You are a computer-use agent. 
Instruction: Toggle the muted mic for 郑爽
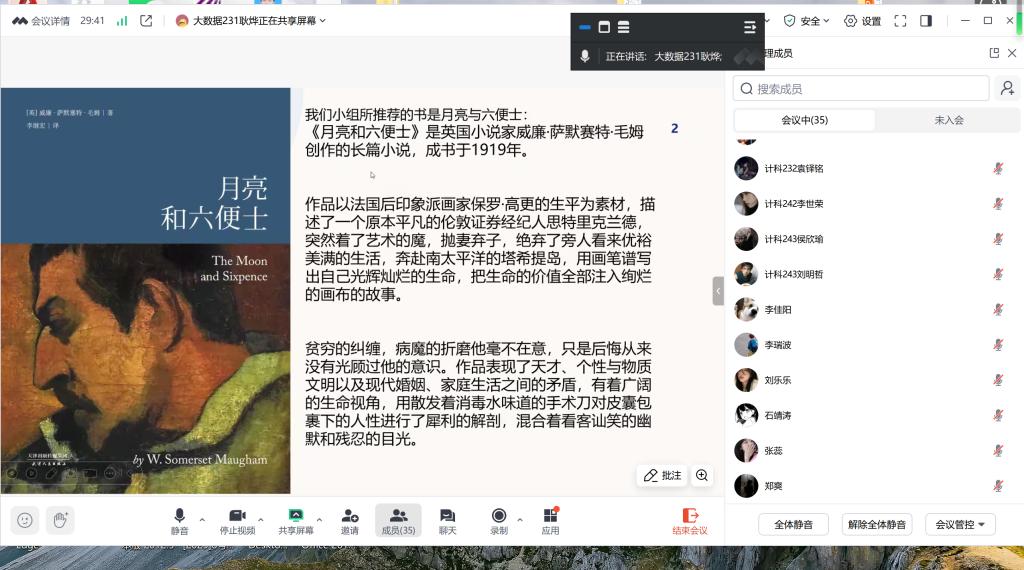tap(998, 486)
